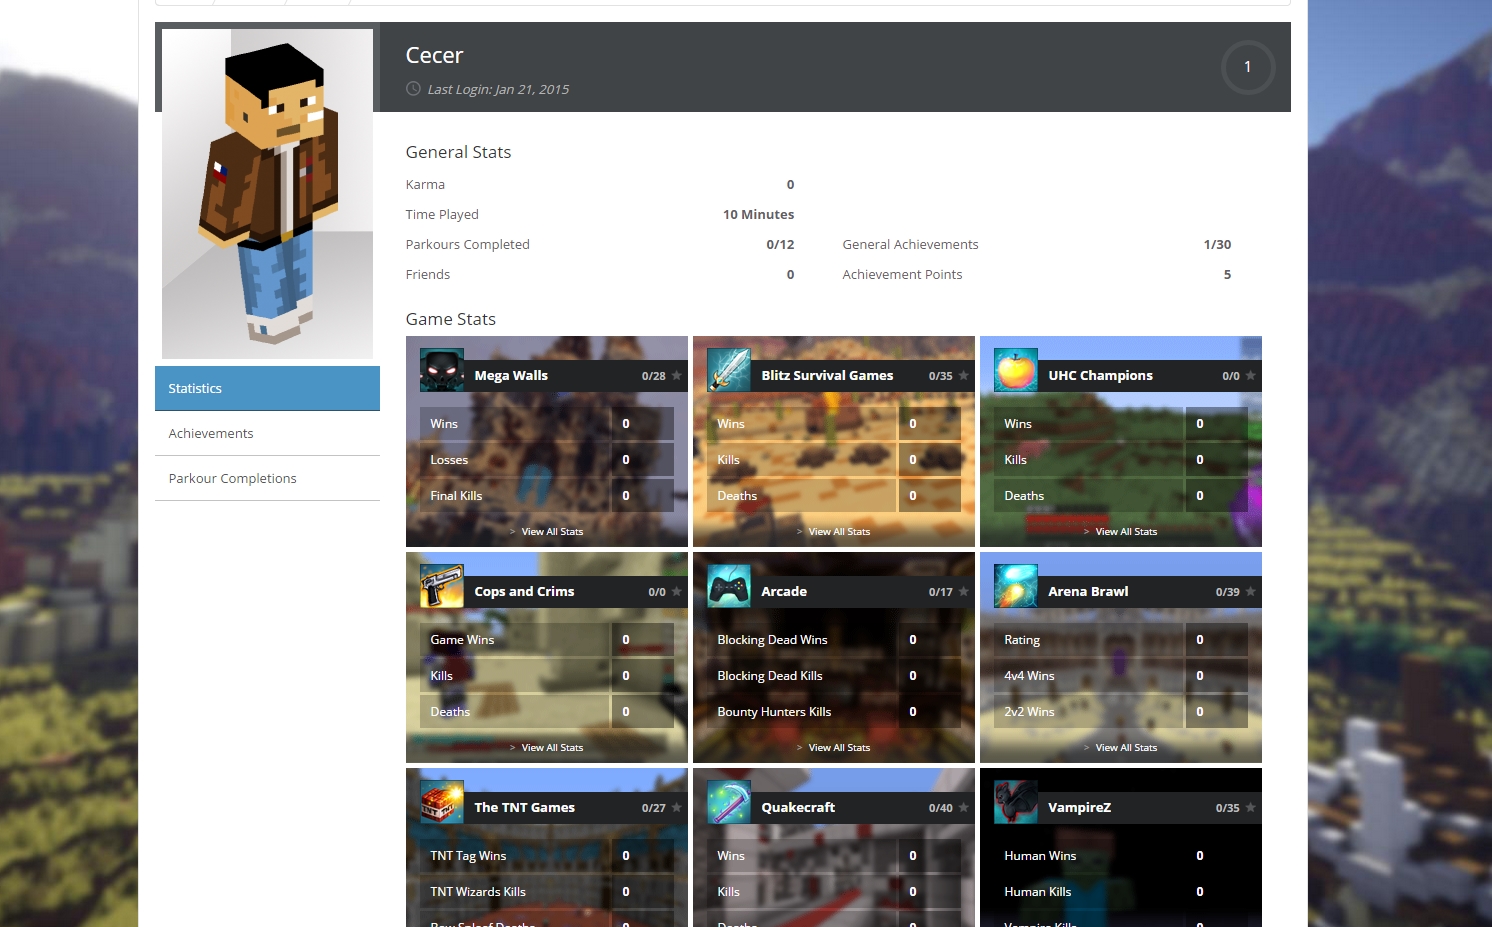Click the star next to Mega Walls 0/28

(677, 376)
